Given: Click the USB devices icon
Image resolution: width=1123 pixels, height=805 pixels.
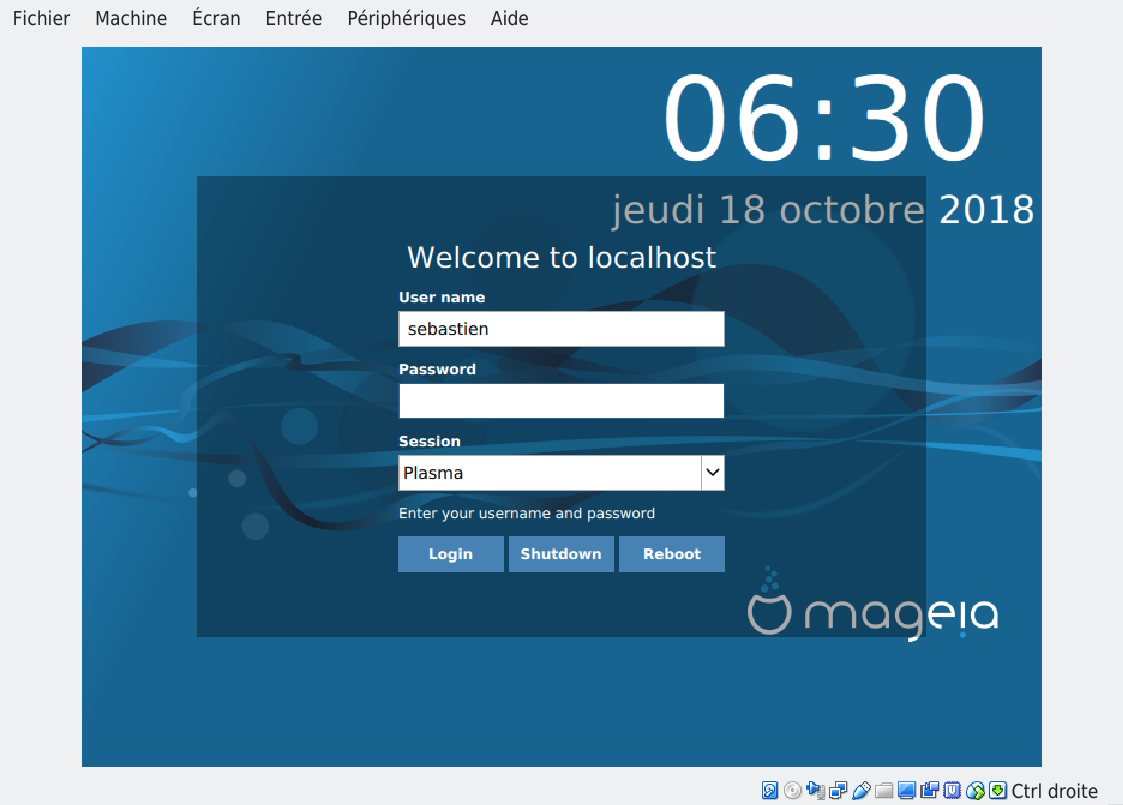Looking at the screenshot, I should [x=861, y=790].
